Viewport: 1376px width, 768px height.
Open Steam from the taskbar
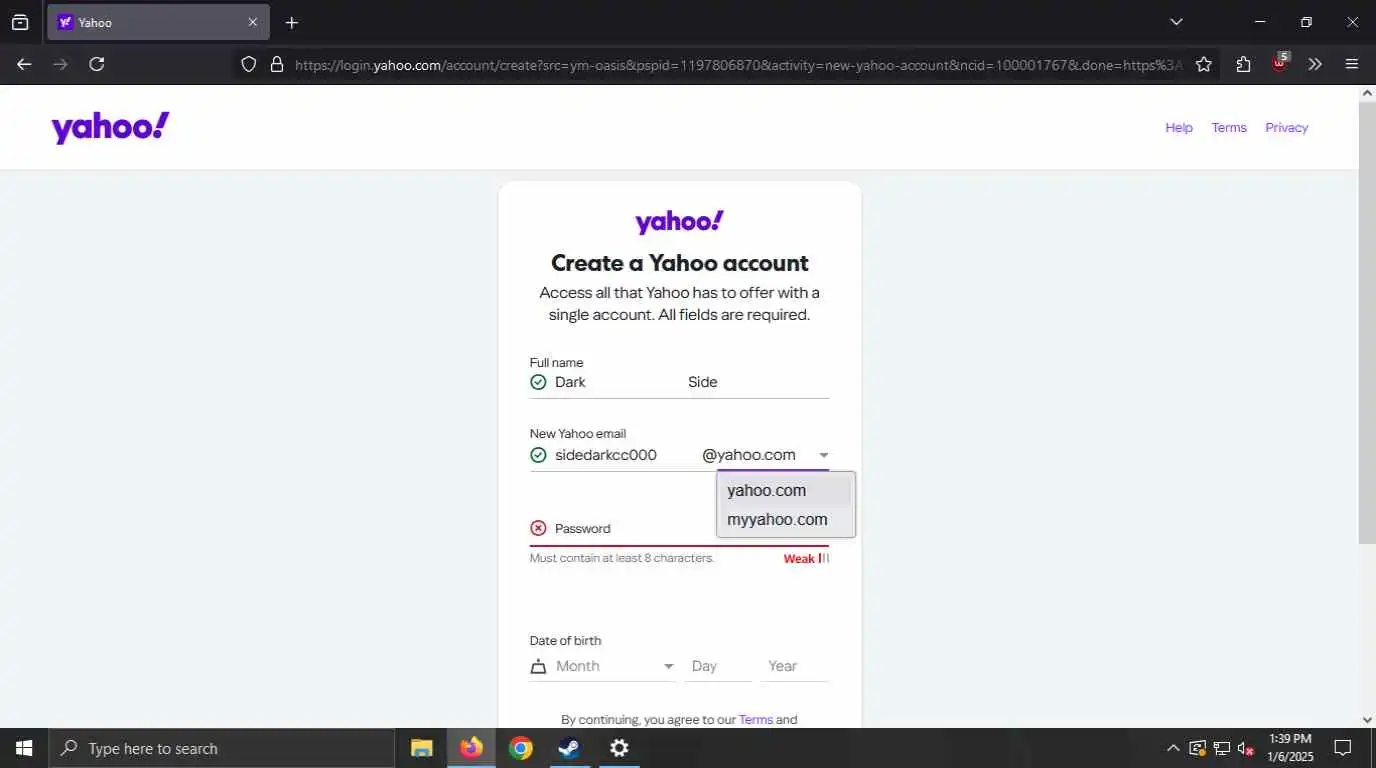[x=570, y=748]
